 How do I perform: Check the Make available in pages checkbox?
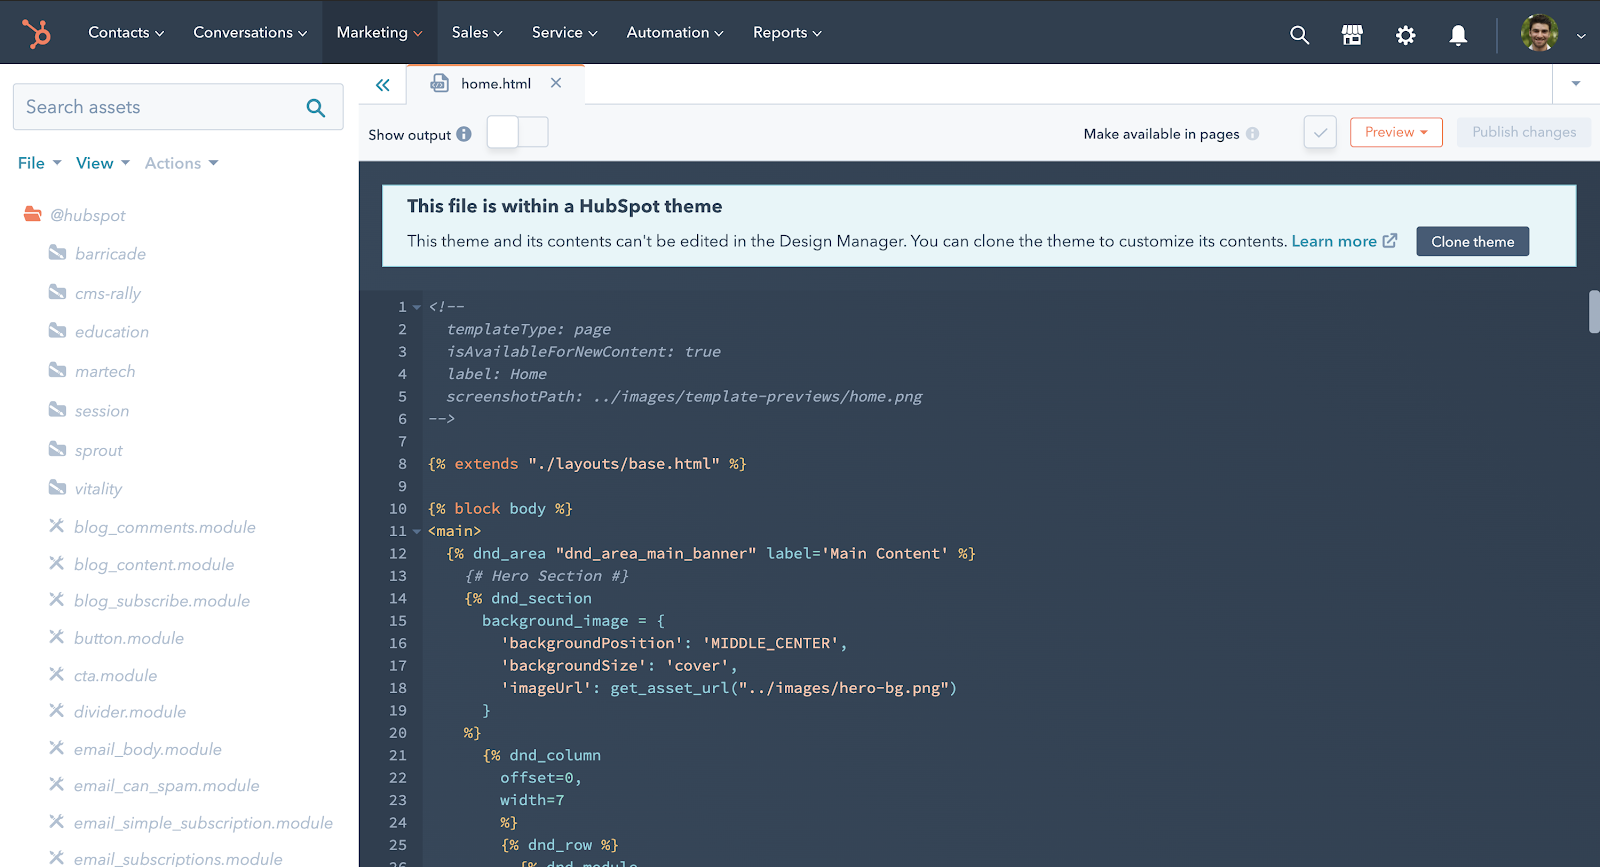pyautogui.click(x=1320, y=132)
